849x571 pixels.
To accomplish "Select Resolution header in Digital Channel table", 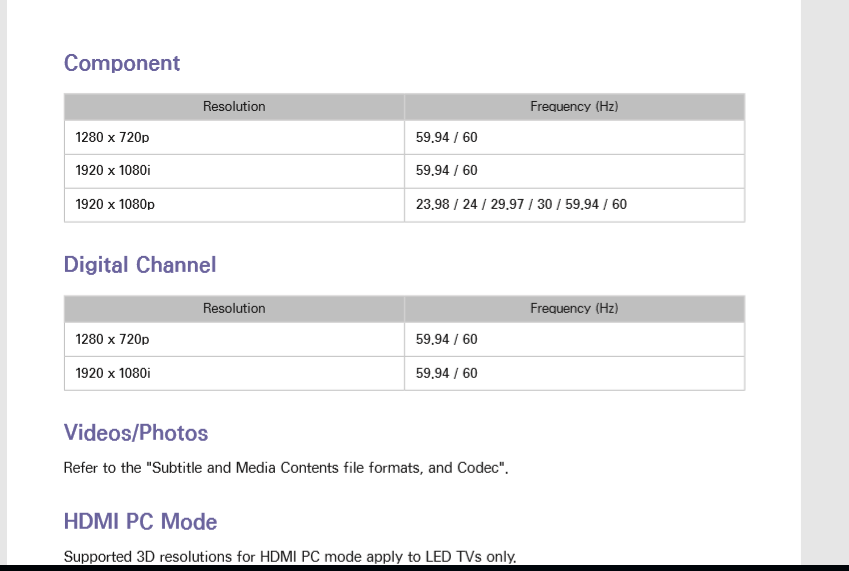I will point(234,308).
